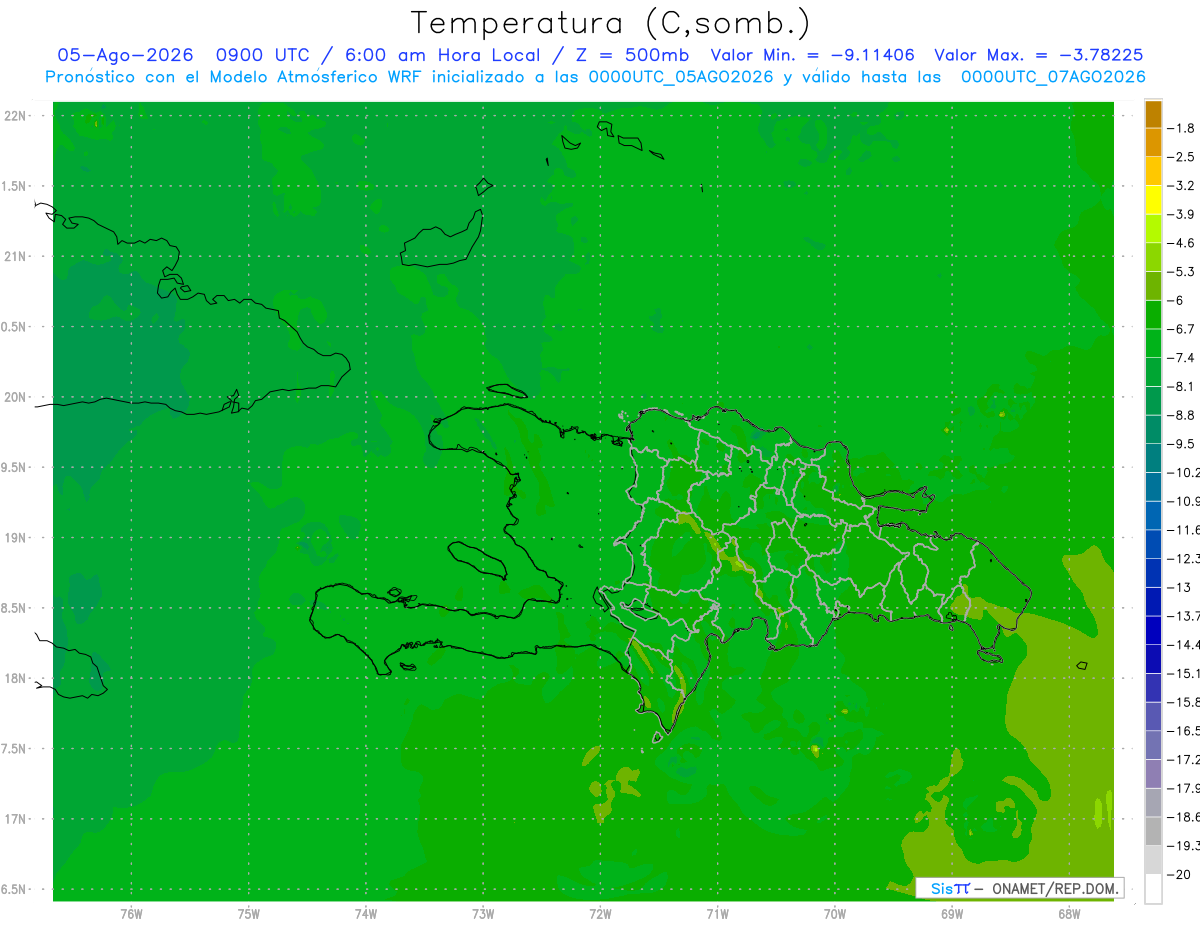
Task: Pick the lime swatch between -3.9 and -4.6
Action: coord(1153,228)
